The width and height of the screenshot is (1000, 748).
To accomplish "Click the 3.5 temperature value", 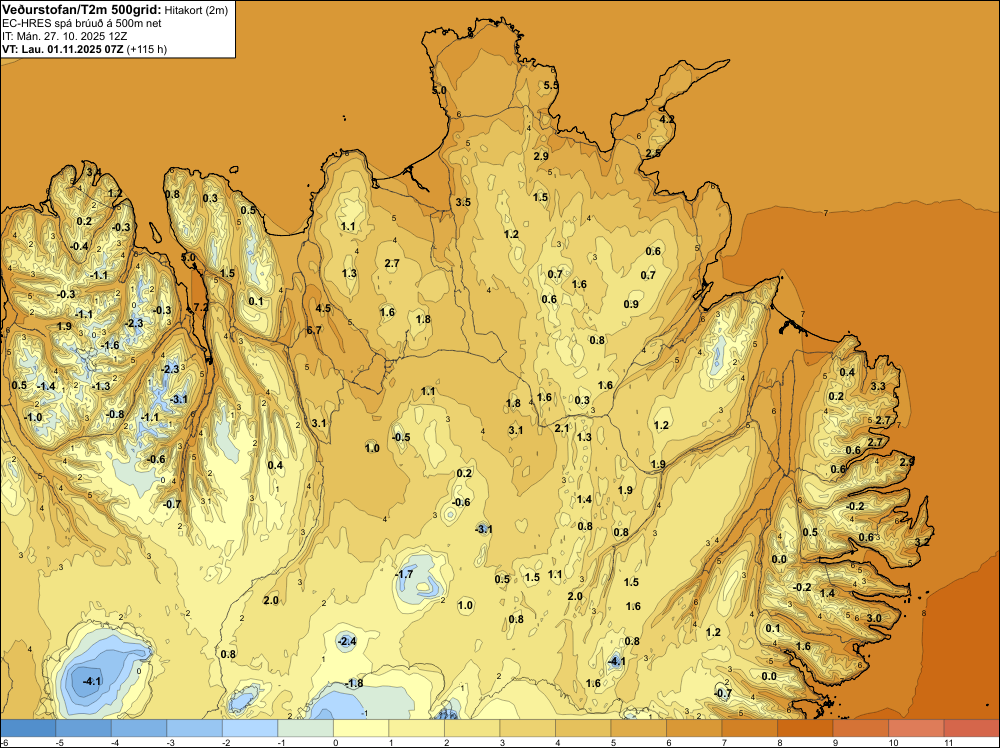I will (x=463, y=202).
